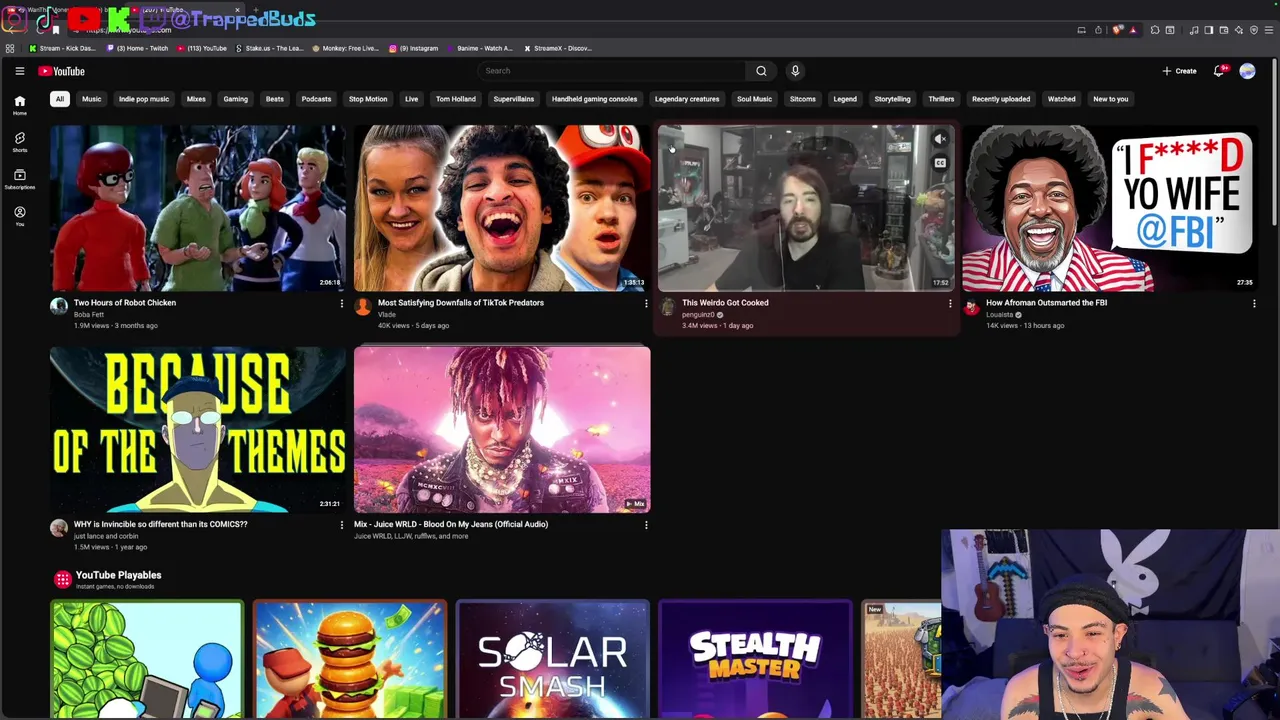
Task: Open options for This Weirdo Got Cooked
Action: 950,303
